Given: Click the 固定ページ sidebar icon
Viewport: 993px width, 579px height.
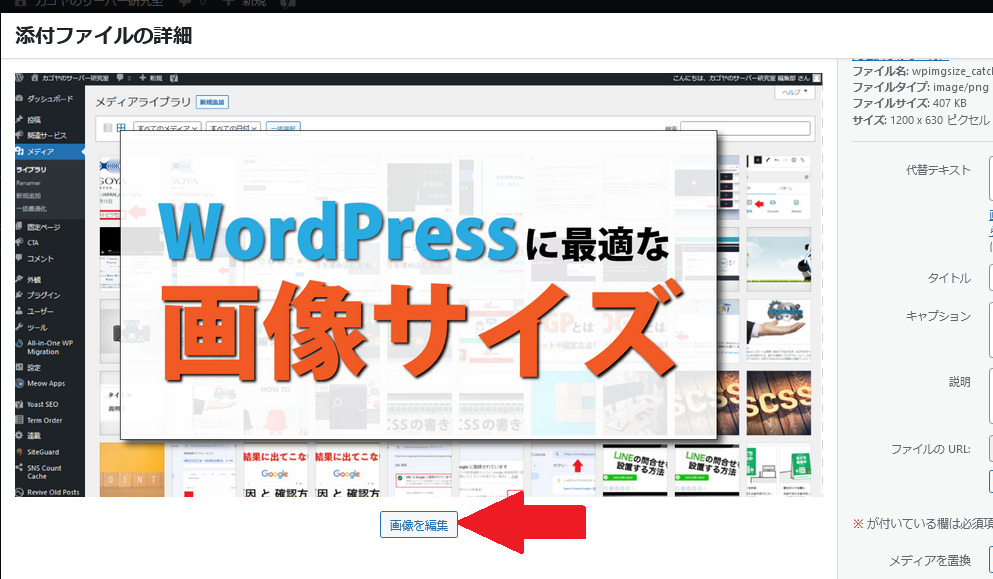Looking at the screenshot, I should [20, 227].
